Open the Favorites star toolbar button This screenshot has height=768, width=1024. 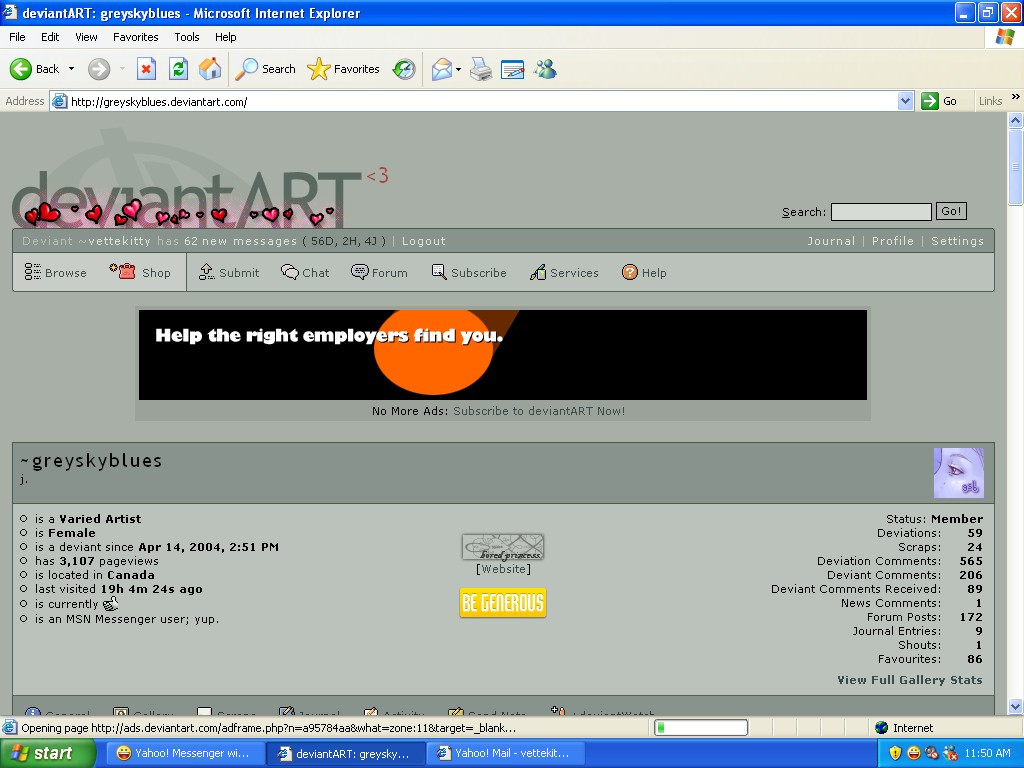[x=344, y=69]
